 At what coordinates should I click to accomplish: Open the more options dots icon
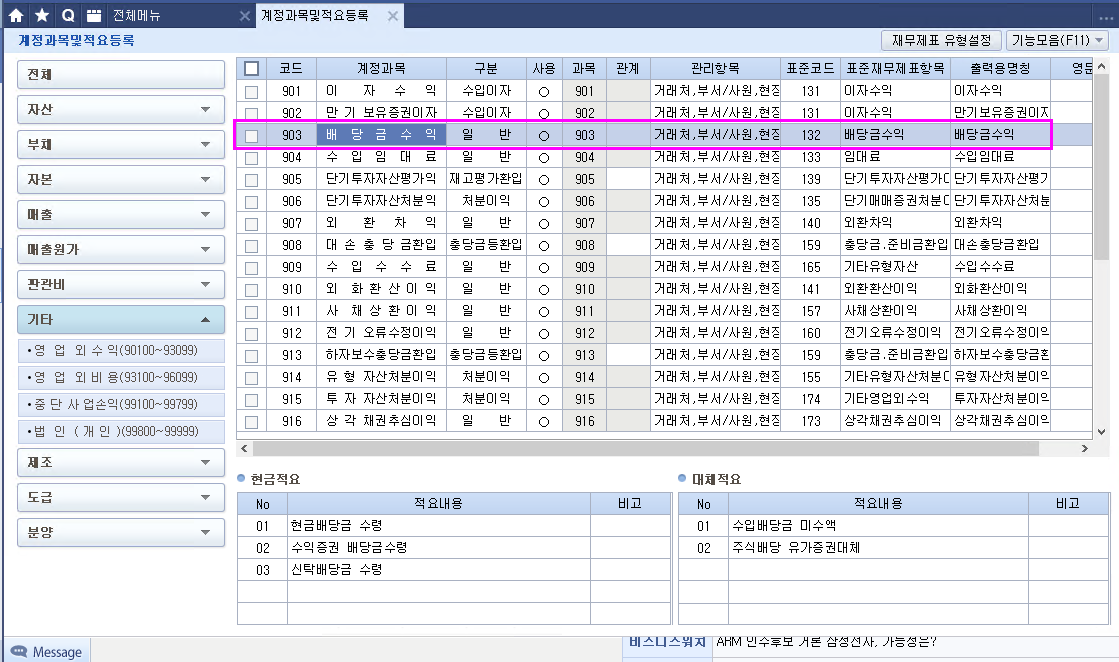coord(1105,18)
